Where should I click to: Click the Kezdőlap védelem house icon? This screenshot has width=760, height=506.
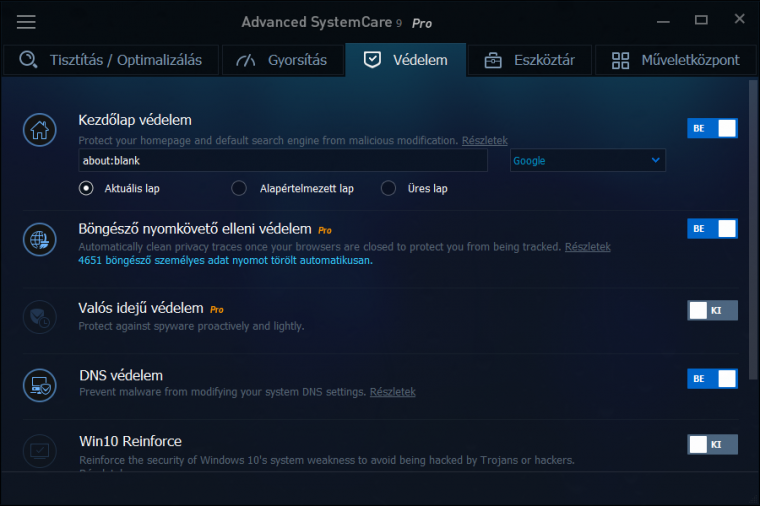(40, 130)
